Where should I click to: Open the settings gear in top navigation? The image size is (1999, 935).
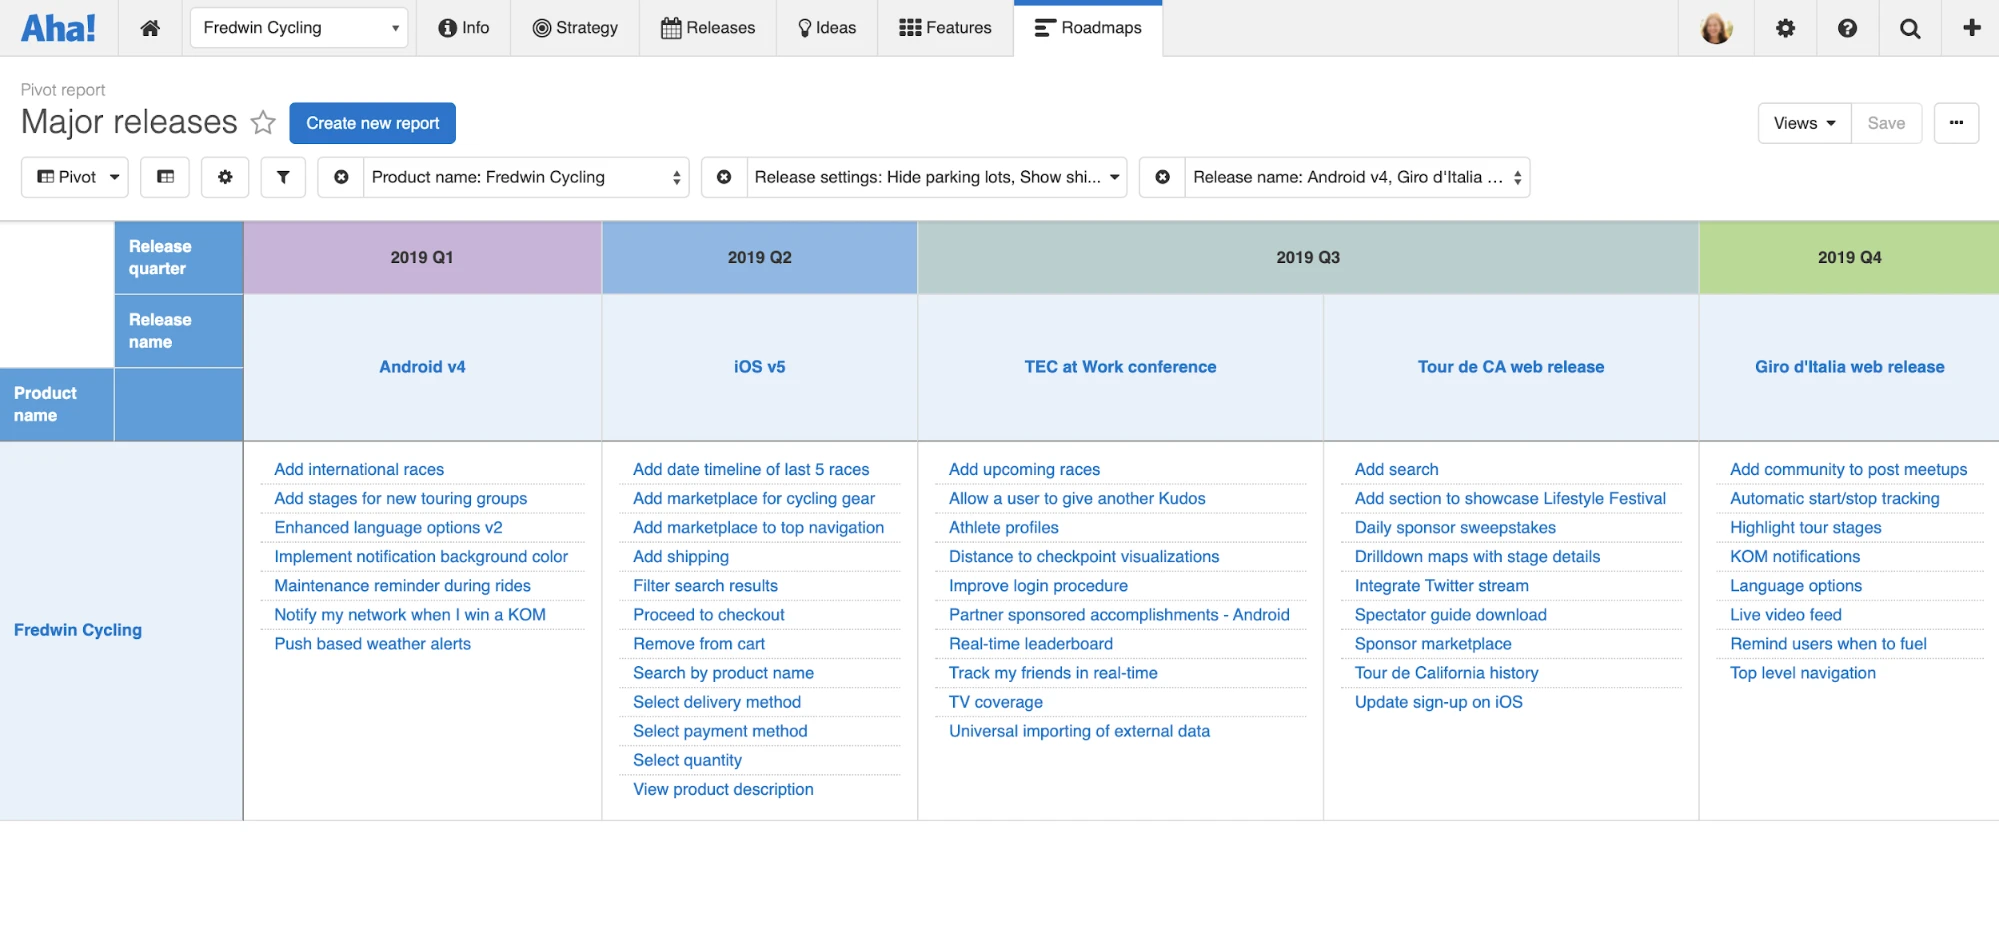click(x=1785, y=28)
